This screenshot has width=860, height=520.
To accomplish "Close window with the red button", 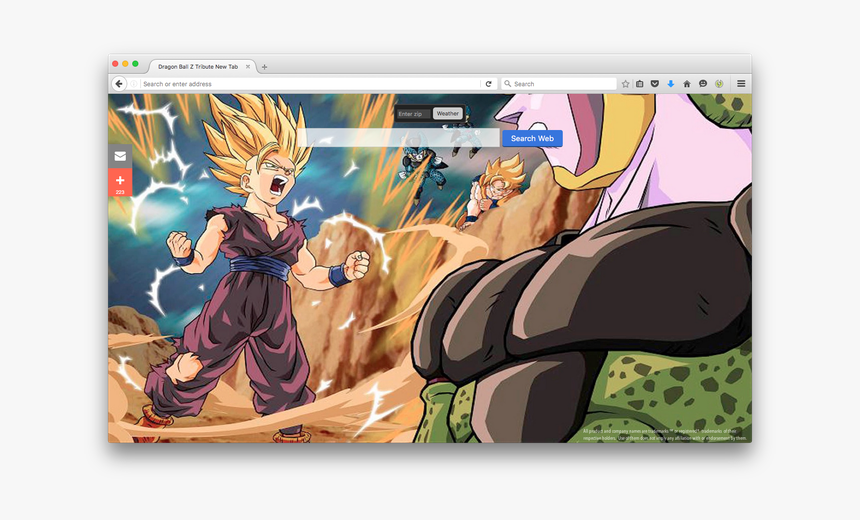I will [x=115, y=64].
